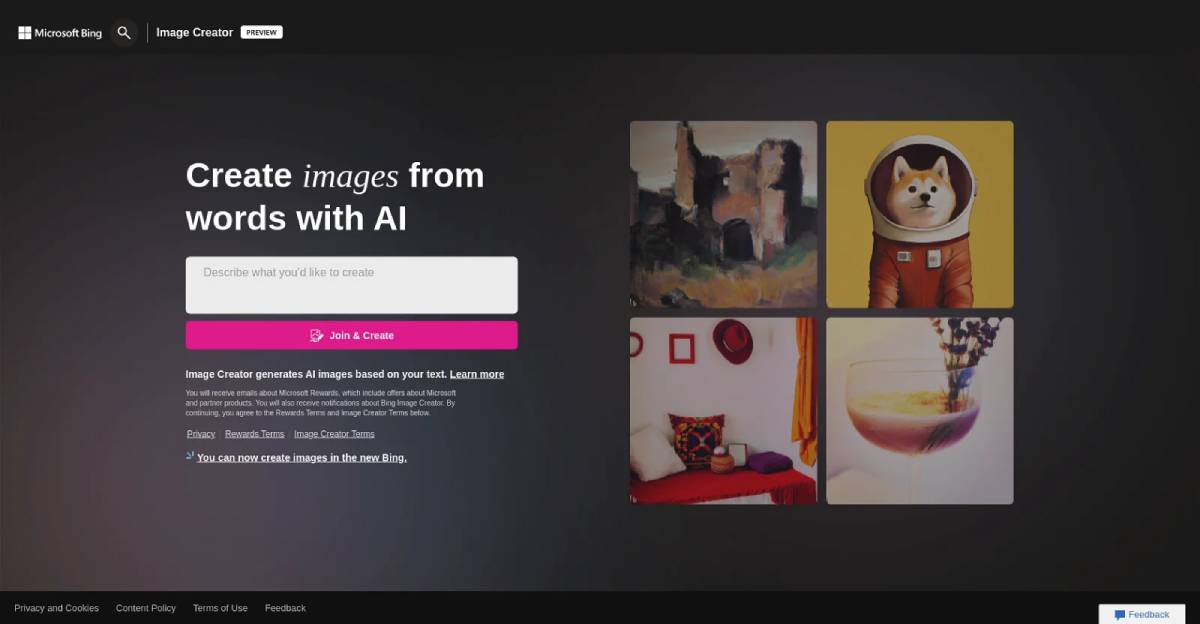Select the cocktail glass with lavender image
1200x624 pixels.
click(x=919, y=411)
